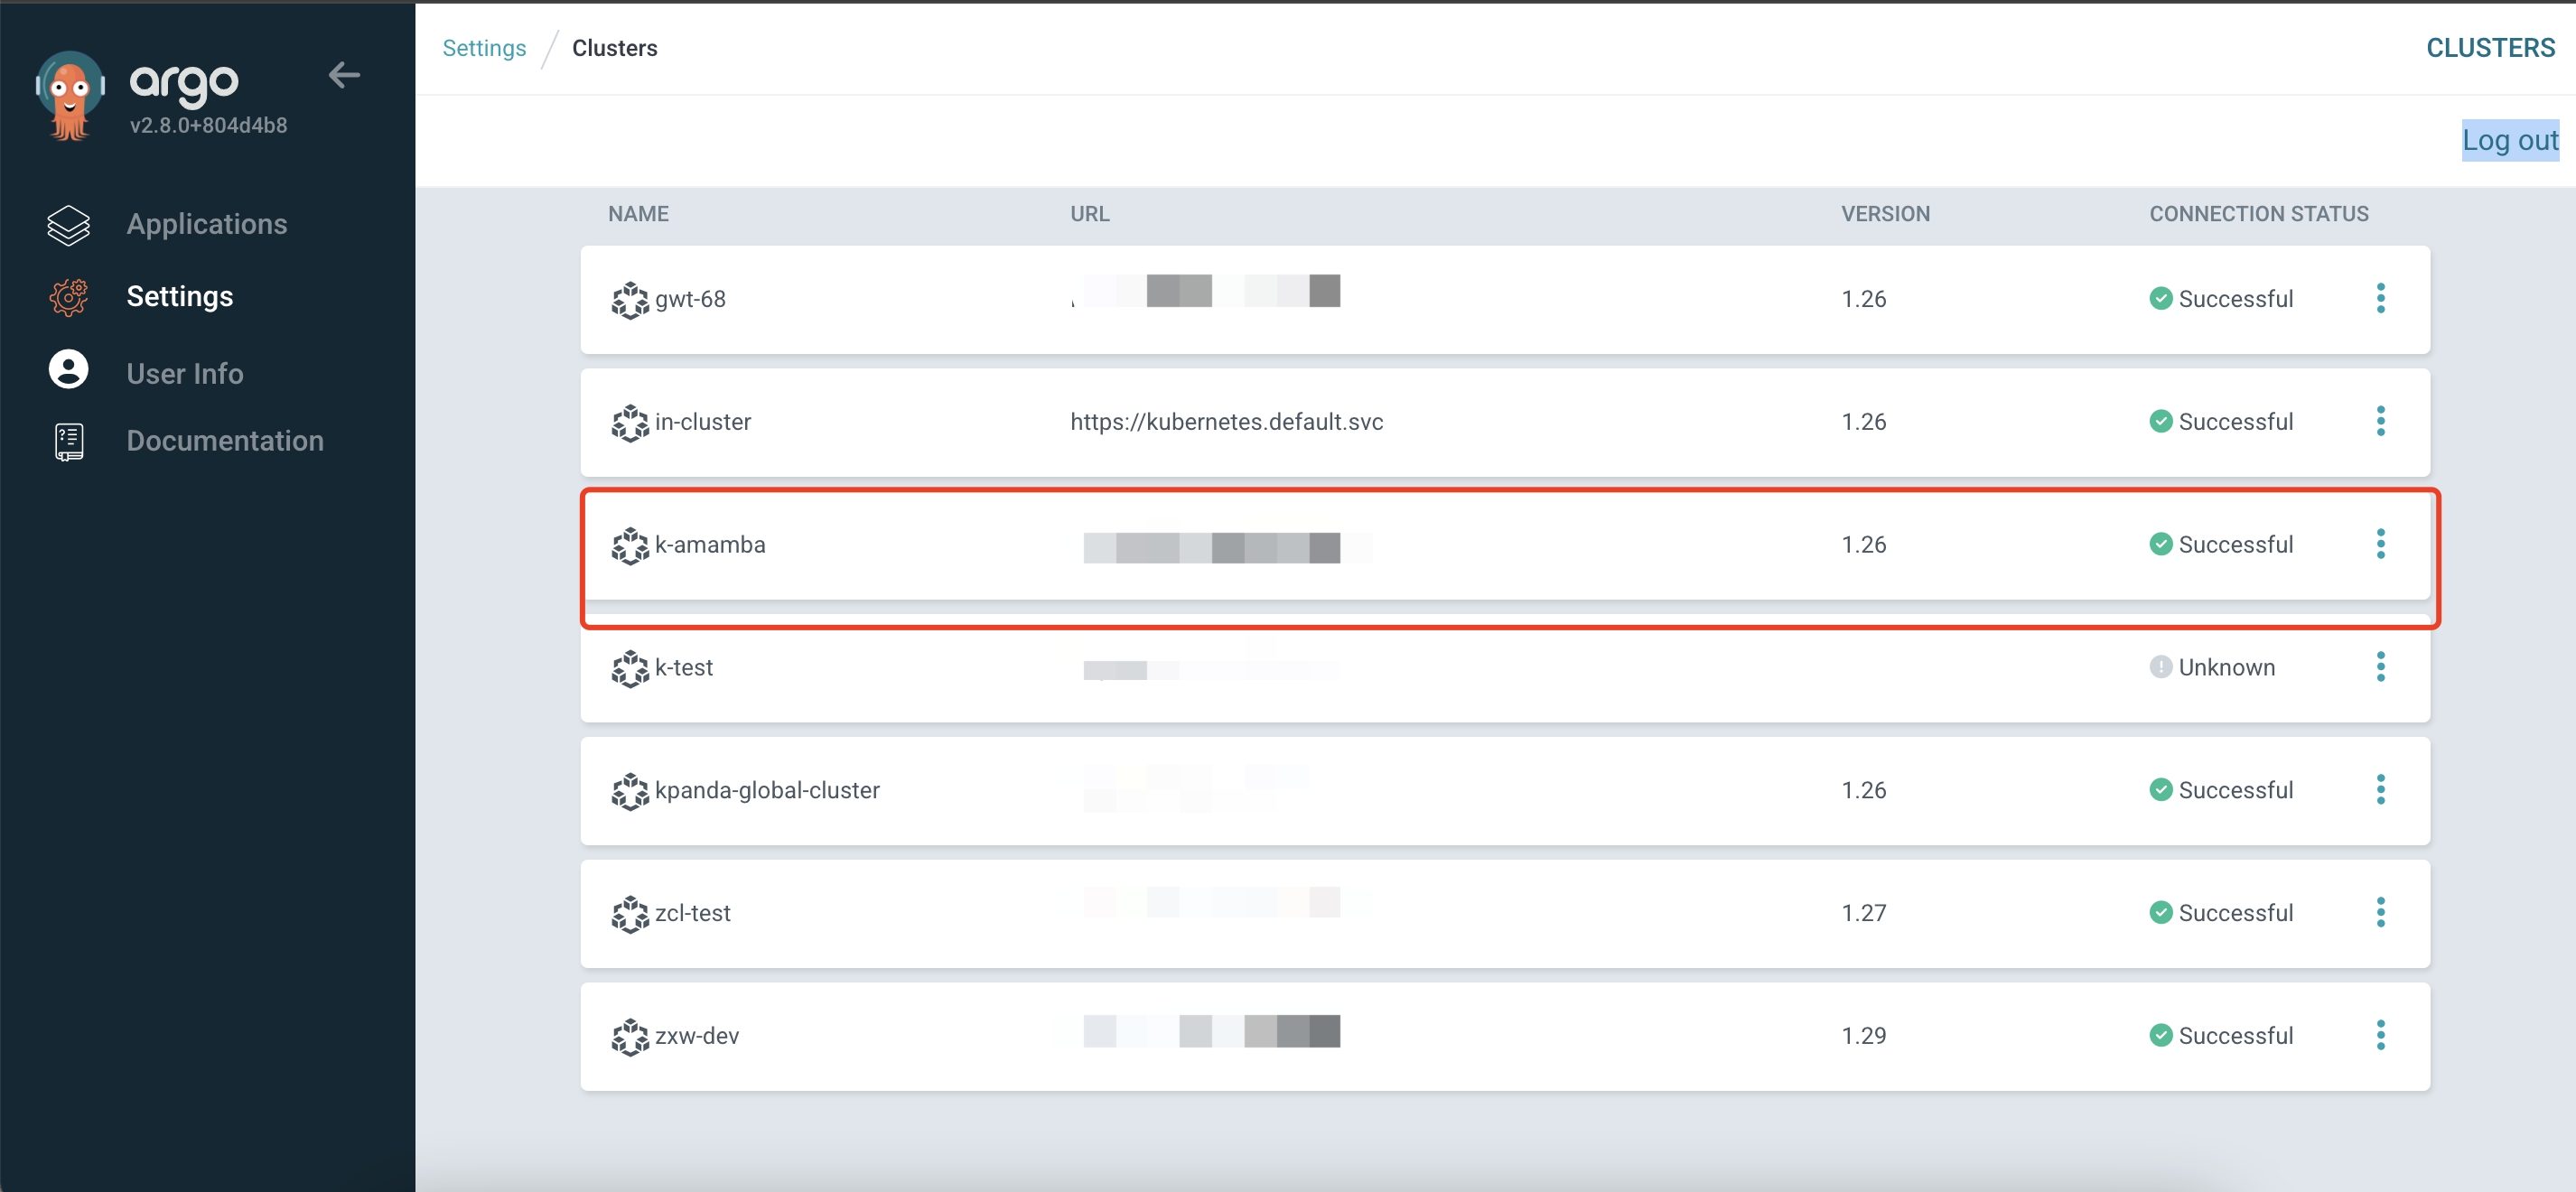Viewport: 2576px width, 1192px height.
Task: Click the gwt-68 cluster icon
Action: 630,300
